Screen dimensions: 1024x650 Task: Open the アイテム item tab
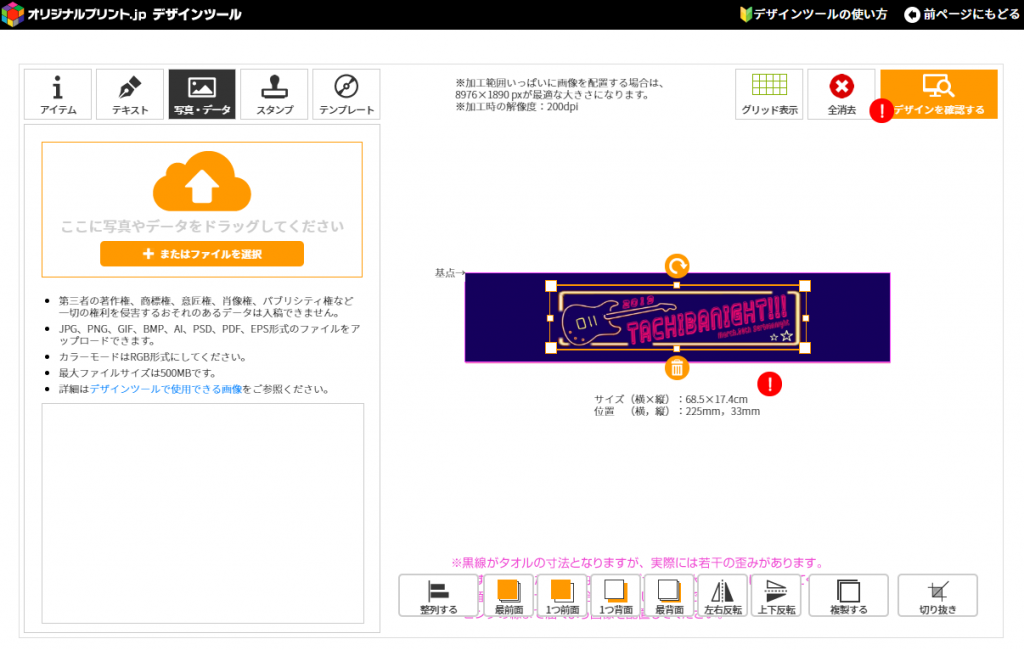pyautogui.click(x=57, y=94)
